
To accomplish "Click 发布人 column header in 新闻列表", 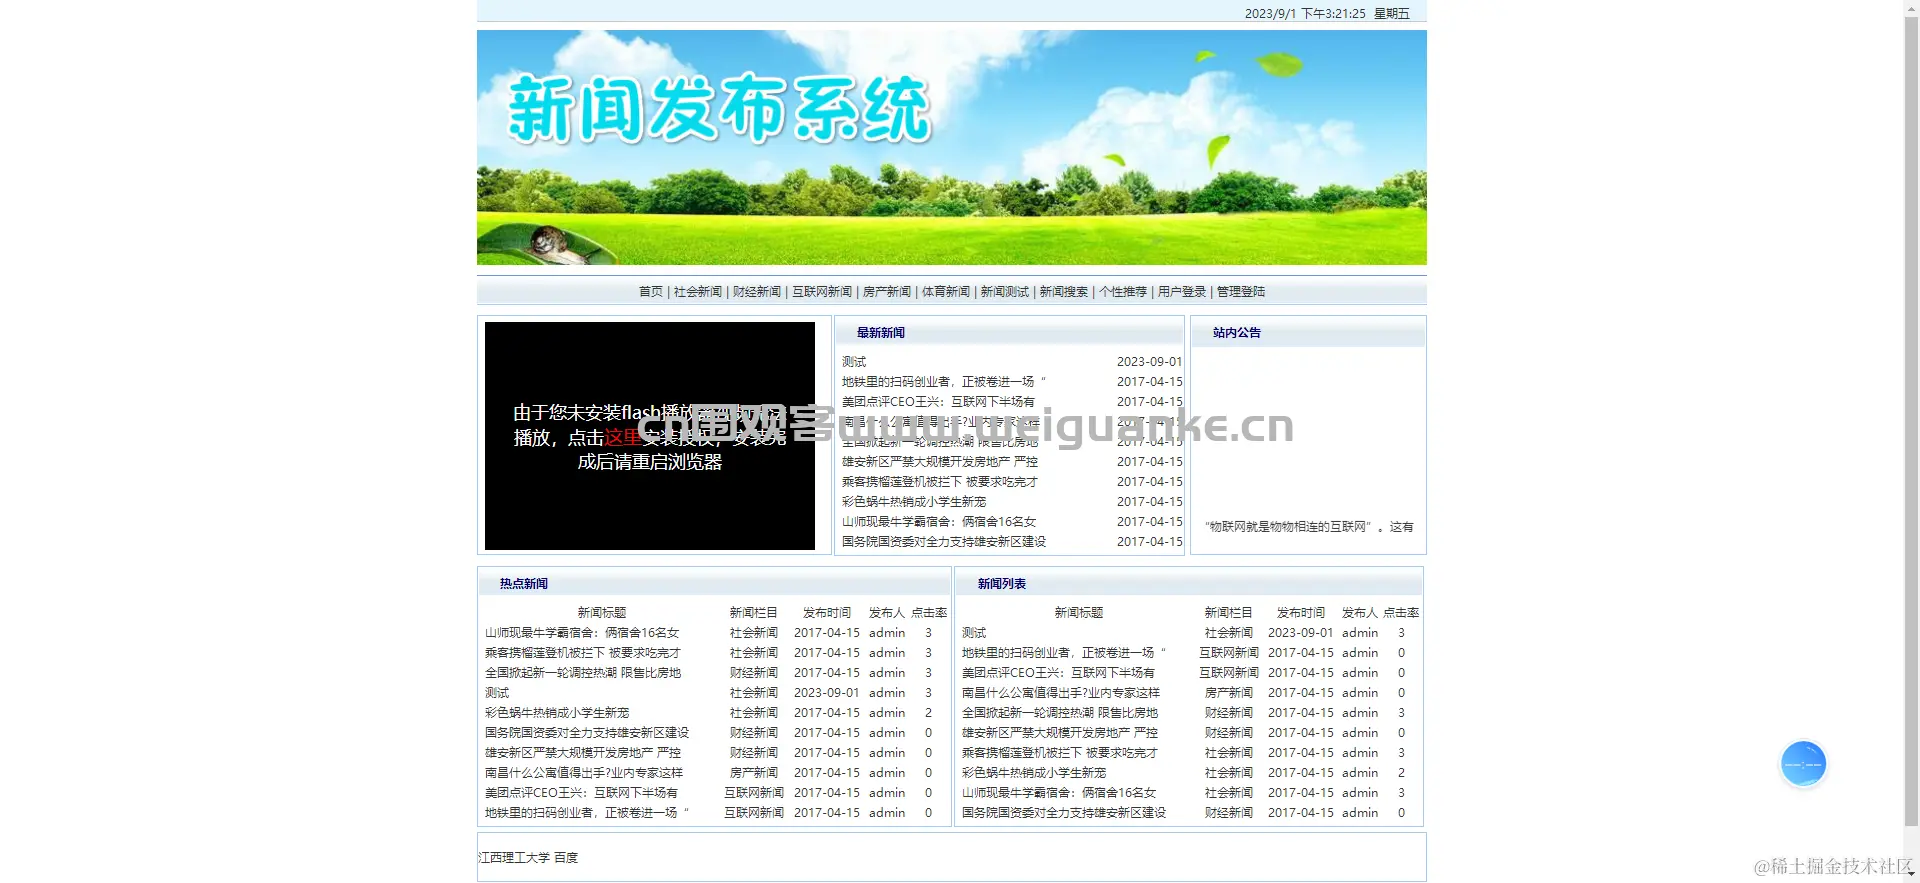I will [1360, 613].
